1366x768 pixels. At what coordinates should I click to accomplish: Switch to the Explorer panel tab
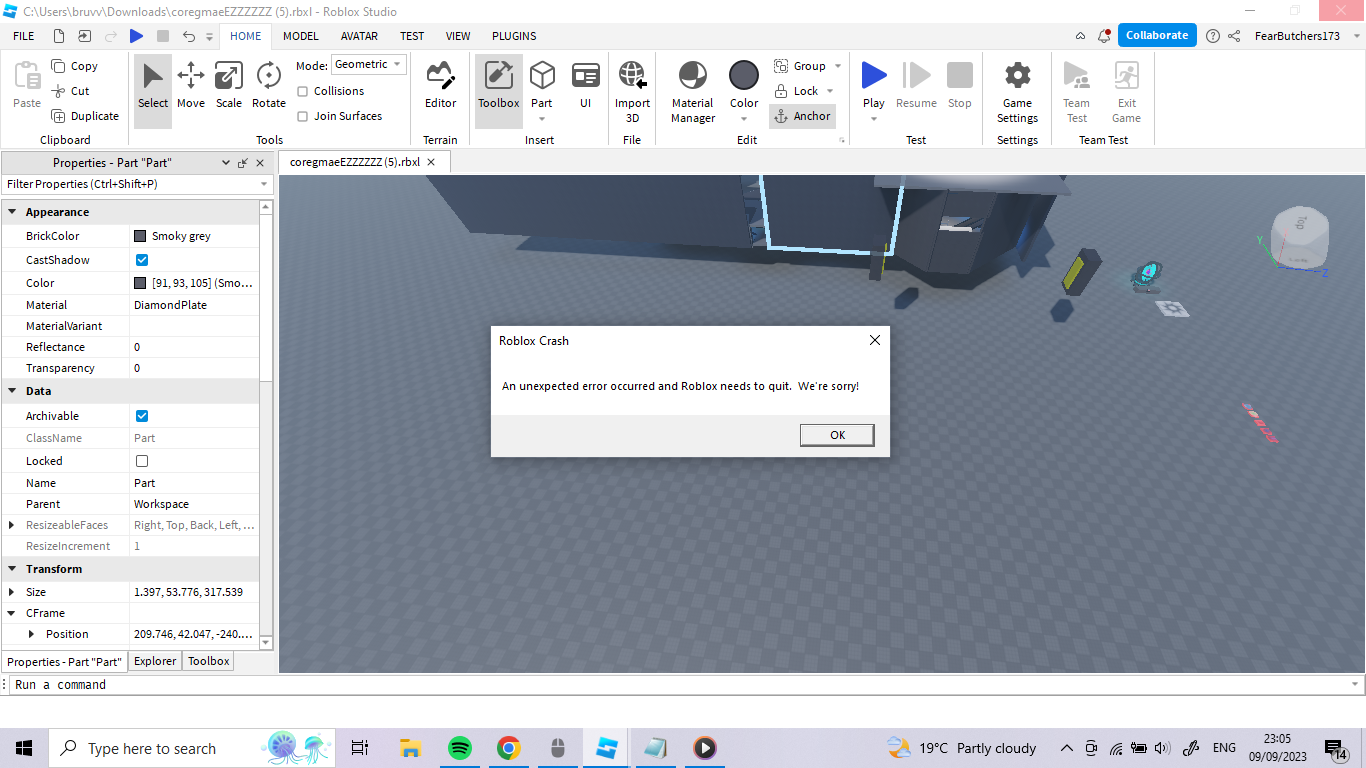[155, 661]
